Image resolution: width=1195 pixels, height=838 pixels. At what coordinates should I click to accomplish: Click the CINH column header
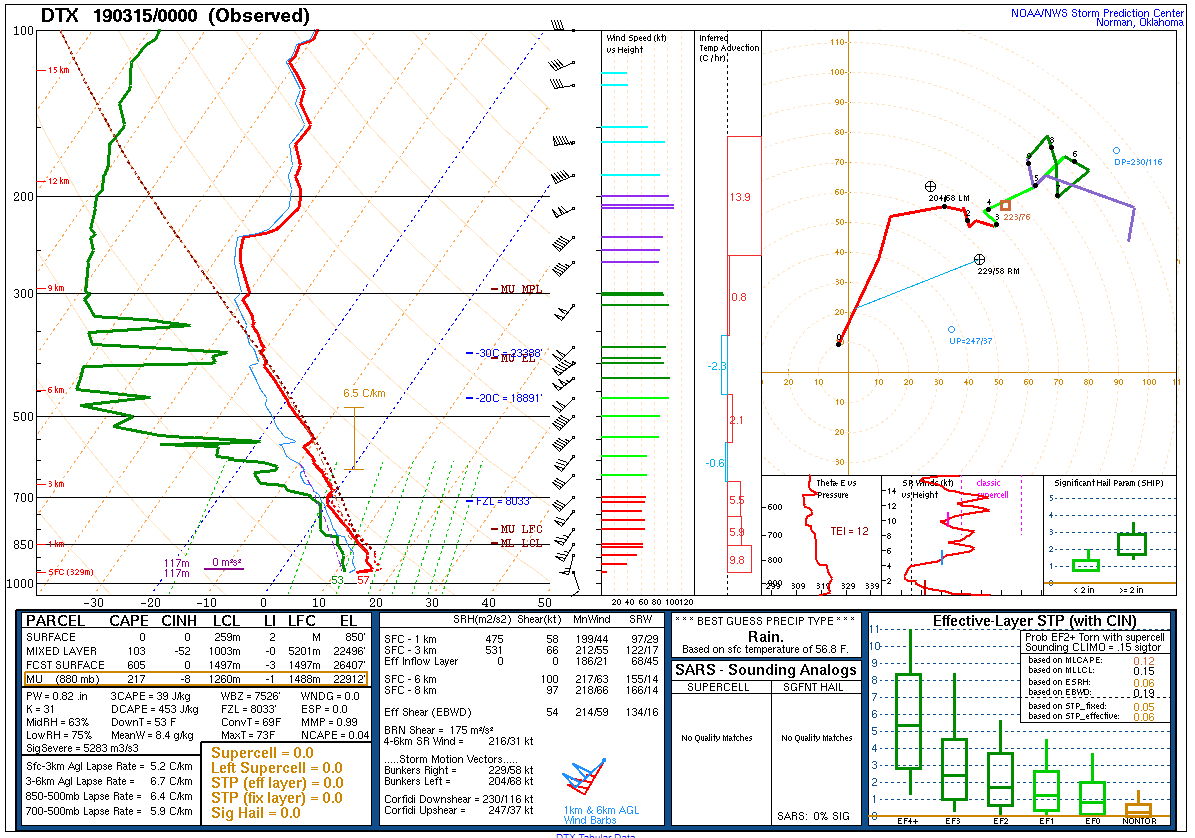tap(179, 621)
